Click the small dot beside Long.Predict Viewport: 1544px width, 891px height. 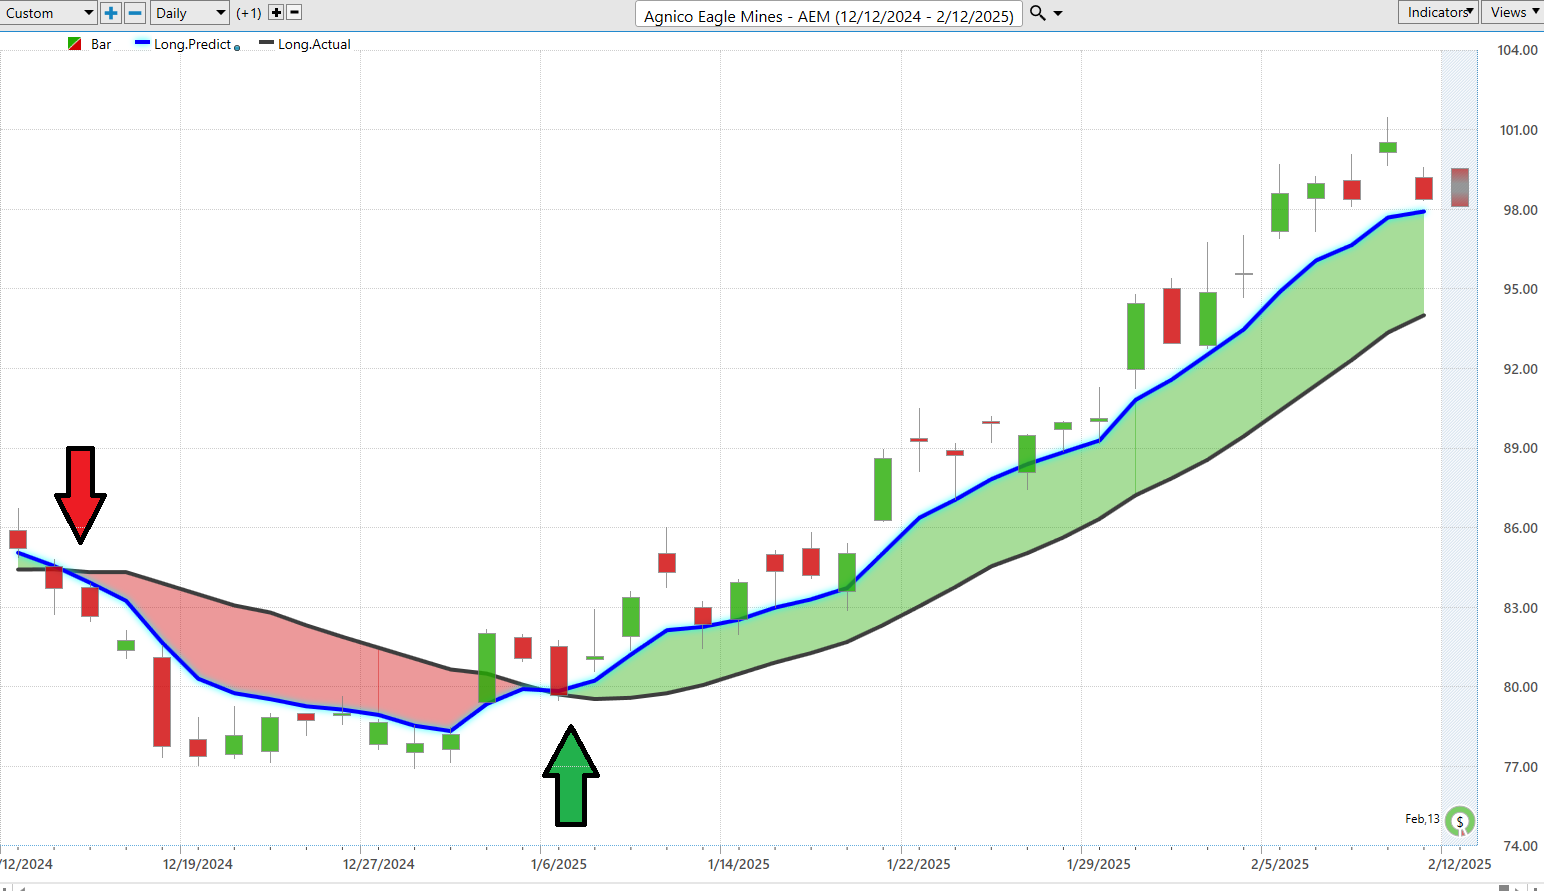point(237,48)
